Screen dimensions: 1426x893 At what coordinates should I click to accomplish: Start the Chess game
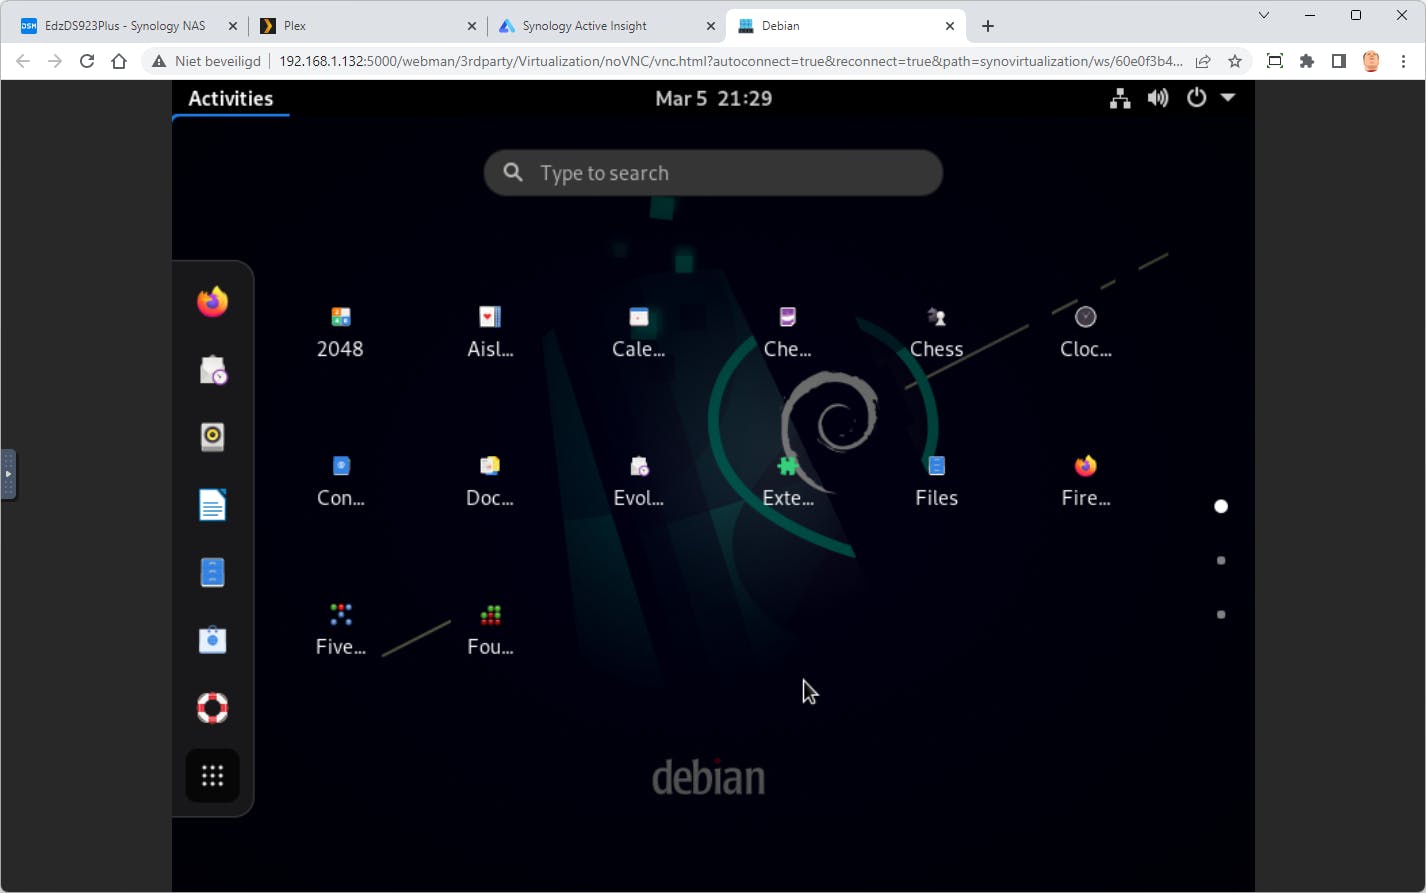coord(936,332)
